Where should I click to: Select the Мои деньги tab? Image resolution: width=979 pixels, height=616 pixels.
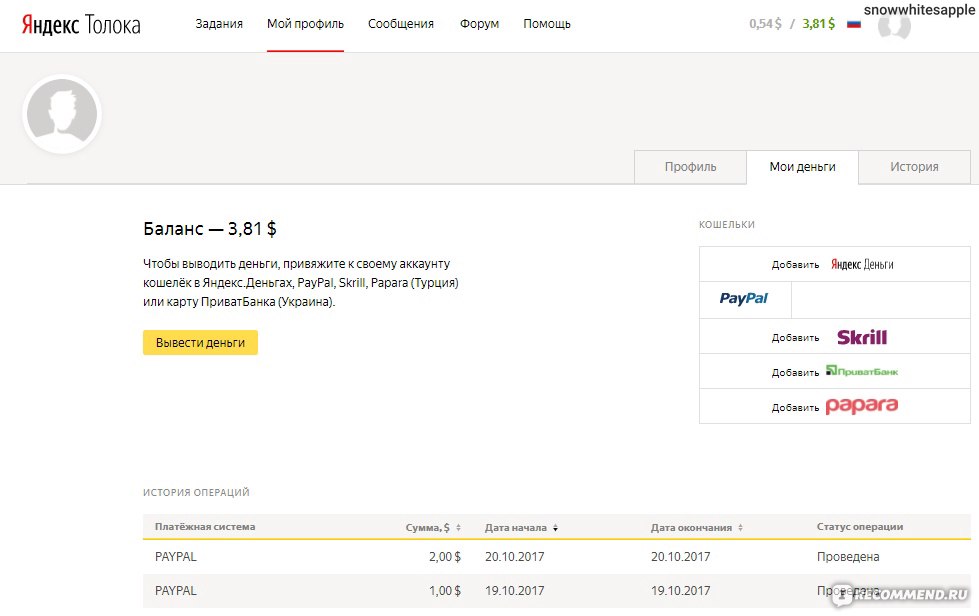(802, 167)
